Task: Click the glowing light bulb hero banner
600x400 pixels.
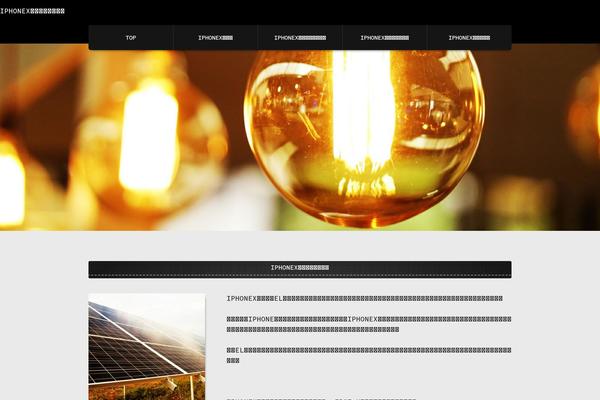Action: coord(300,137)
